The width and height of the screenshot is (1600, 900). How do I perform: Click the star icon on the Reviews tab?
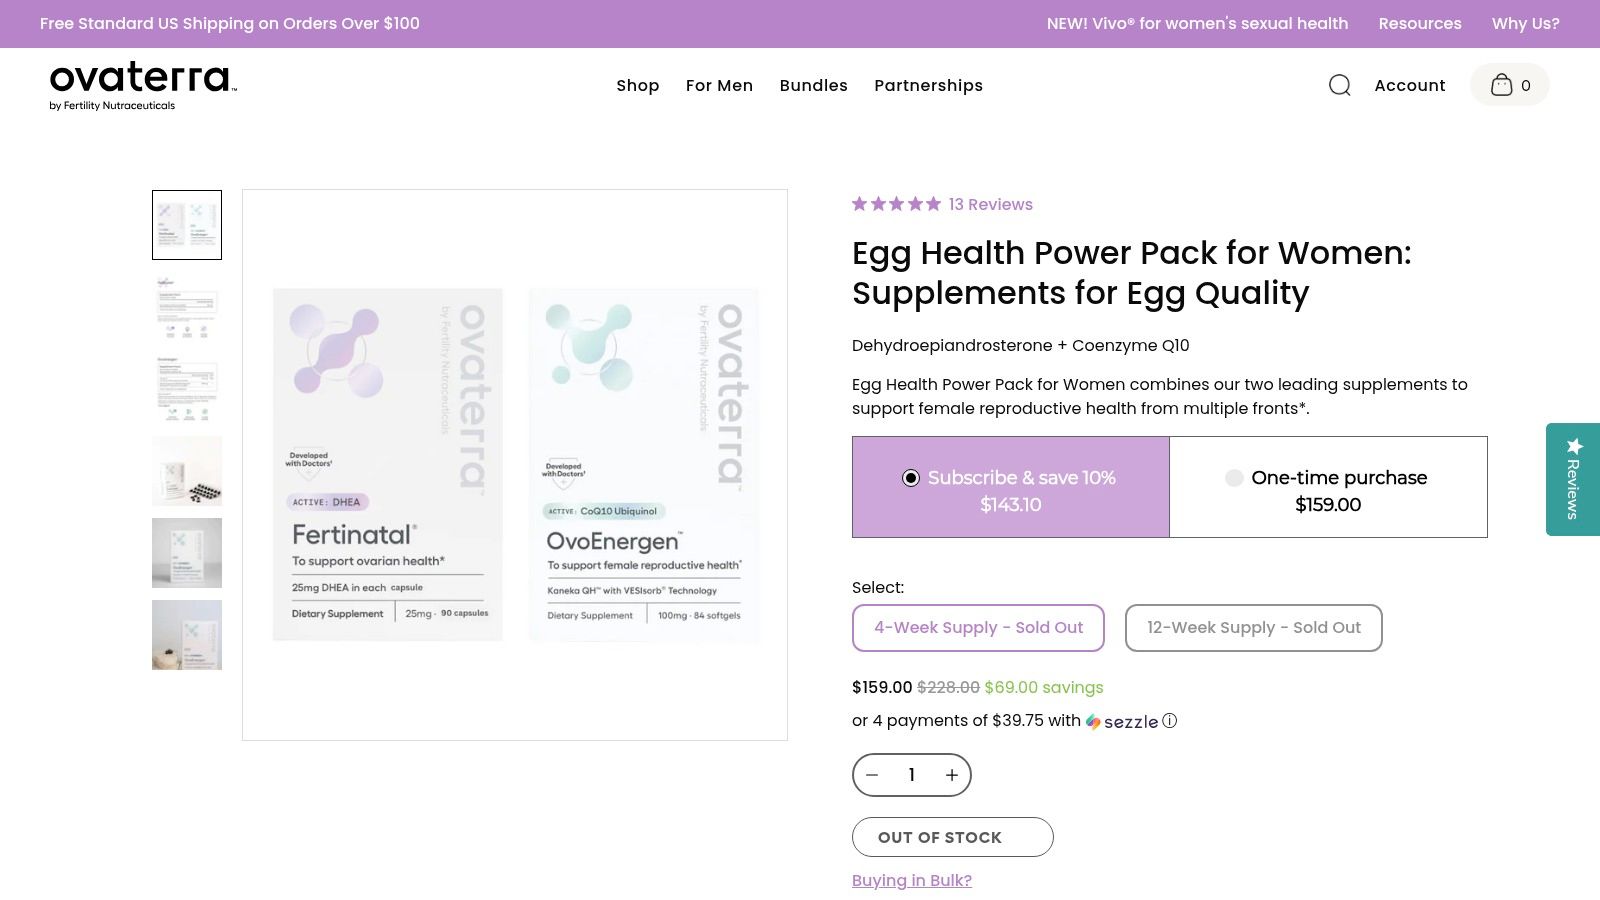[x=1575, y=444]
